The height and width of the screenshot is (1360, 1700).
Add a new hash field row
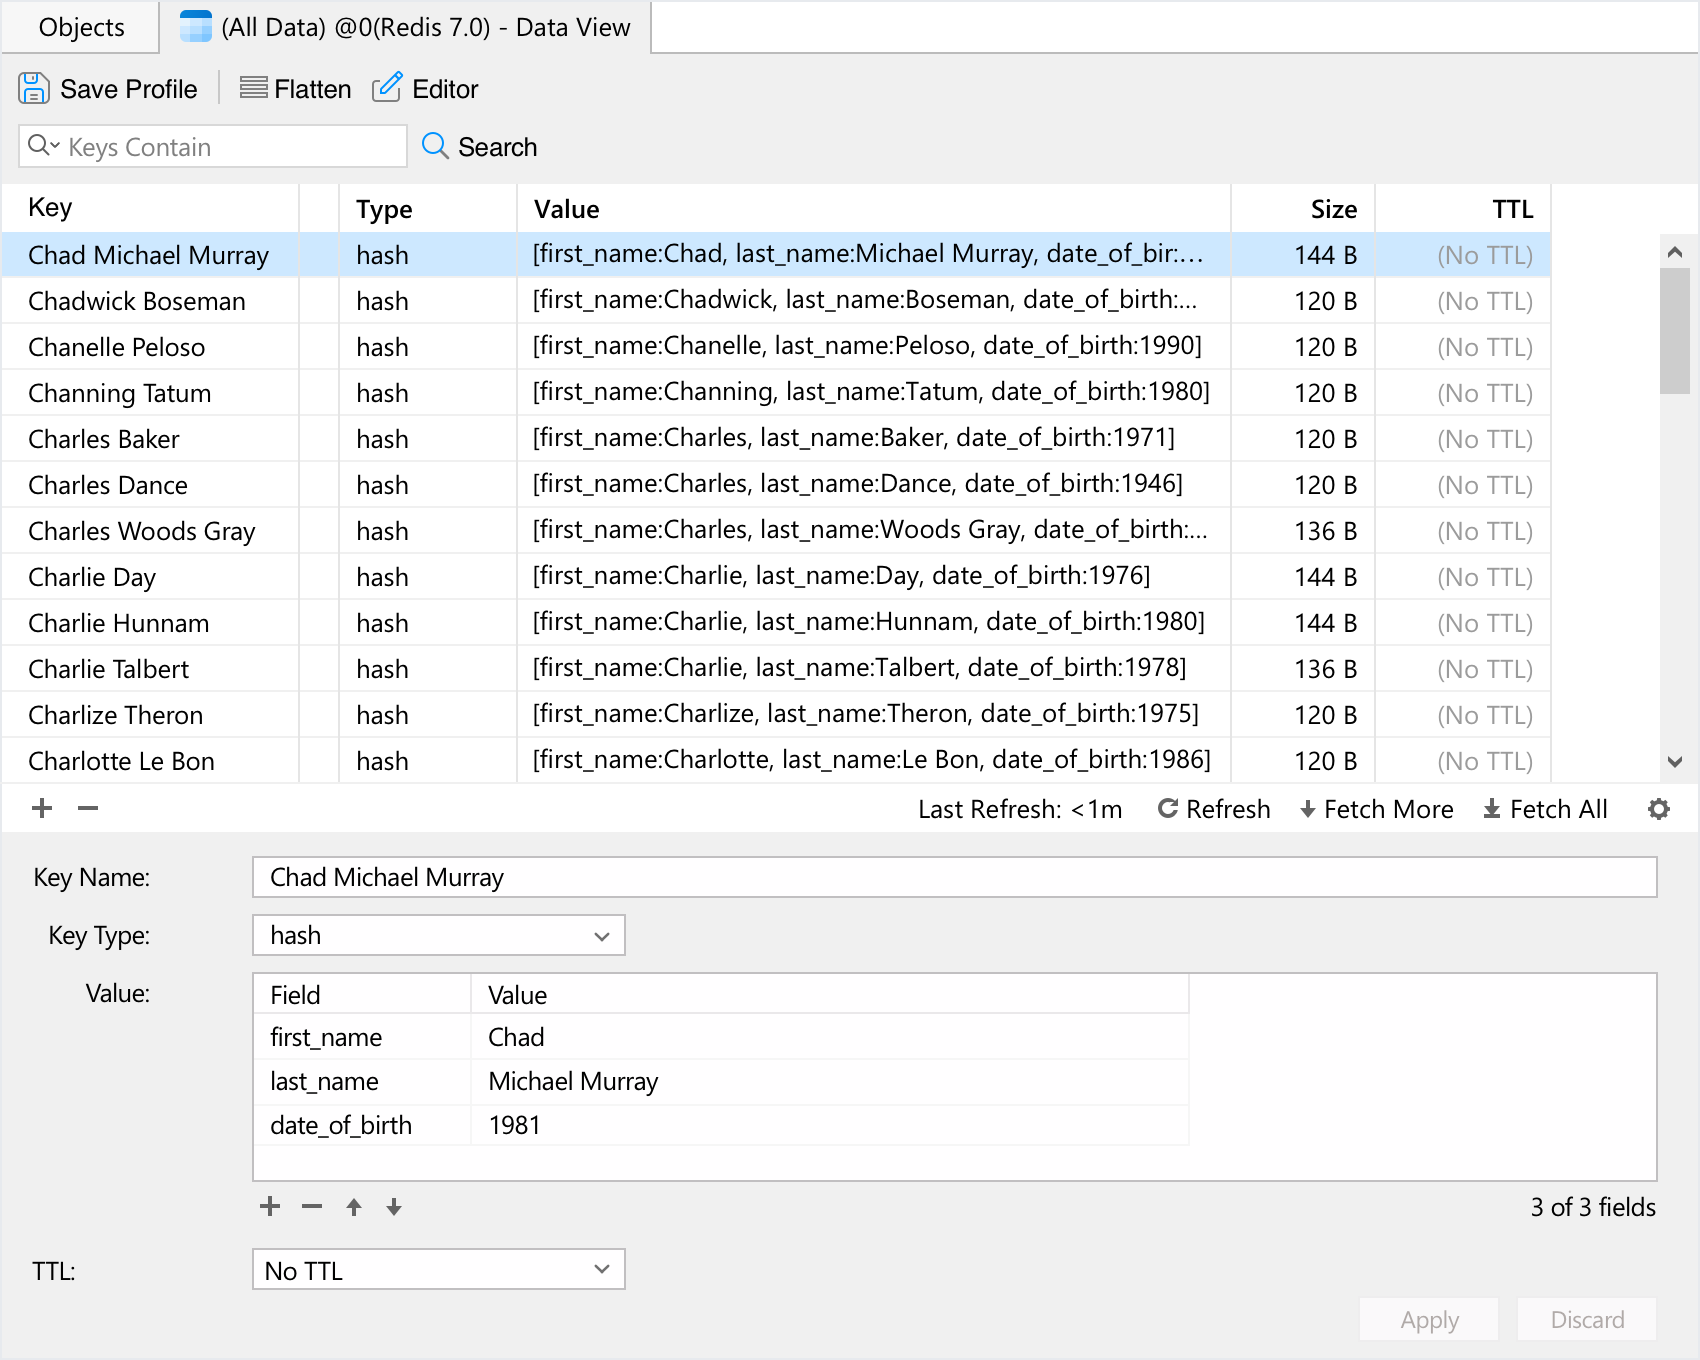tap(270, 1207)
